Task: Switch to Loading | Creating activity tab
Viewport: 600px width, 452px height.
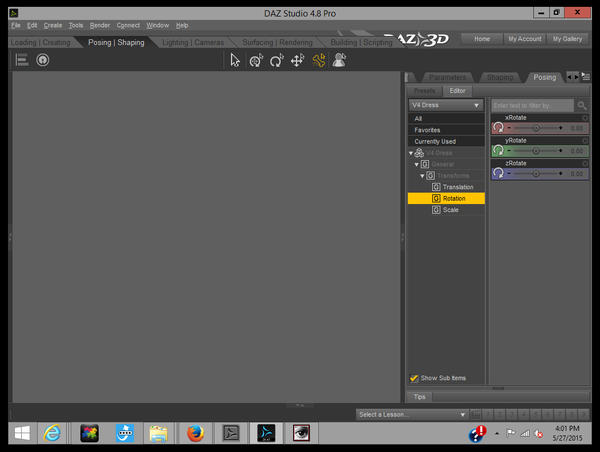Action: [x=41, y=42]
